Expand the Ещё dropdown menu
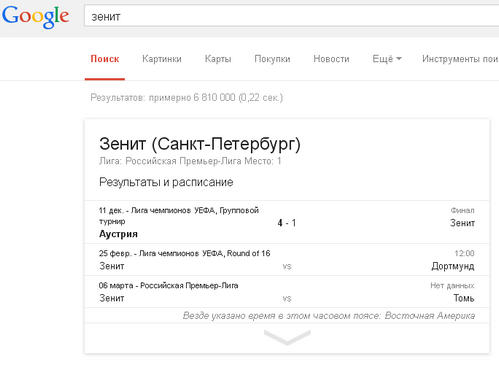499x365 pixels. pos(387,59)
